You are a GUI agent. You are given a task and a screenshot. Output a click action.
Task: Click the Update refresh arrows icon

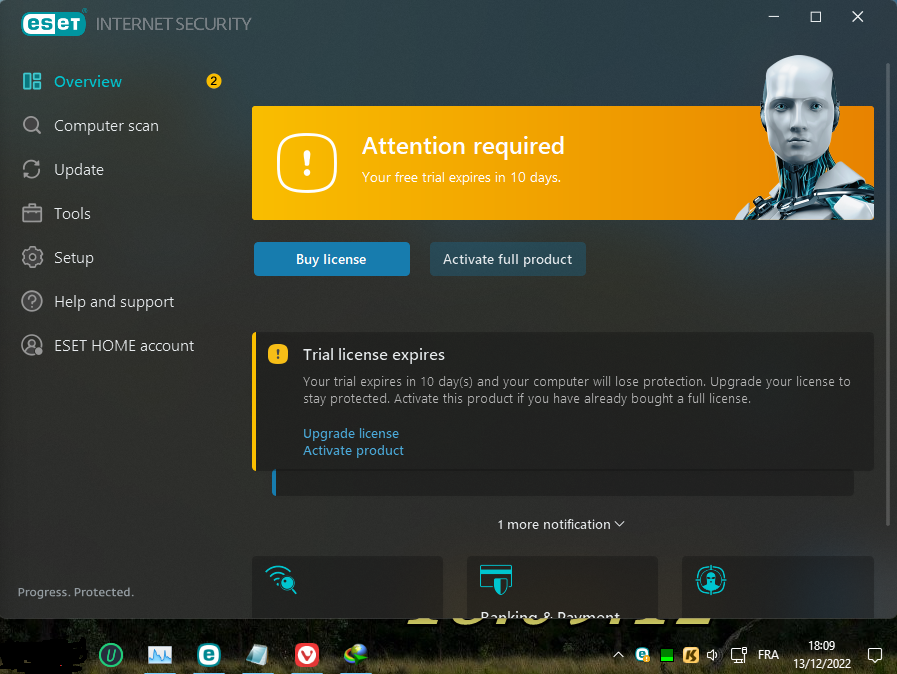(32, 169)
